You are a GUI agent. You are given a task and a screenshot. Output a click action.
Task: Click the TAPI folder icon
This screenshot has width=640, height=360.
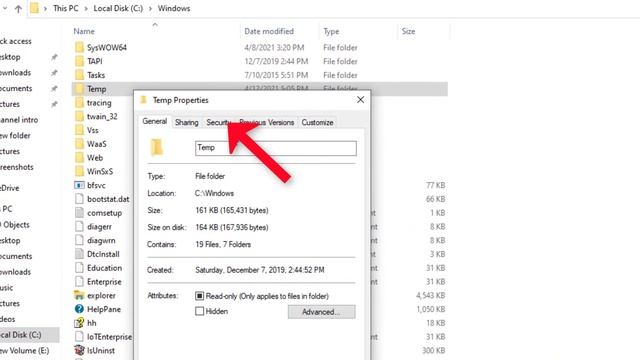click(x=79, y=61)
